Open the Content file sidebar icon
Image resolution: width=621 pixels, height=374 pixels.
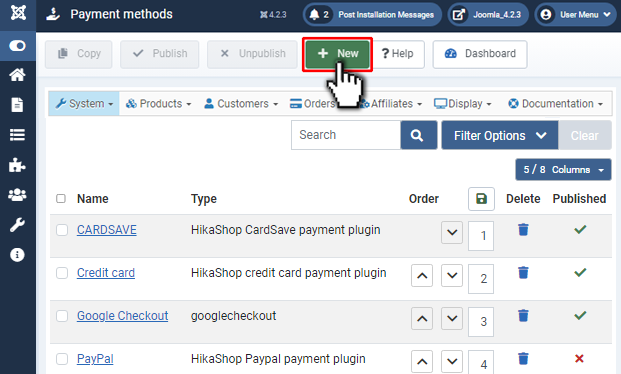pyautogui.click(x=17, y=105)
